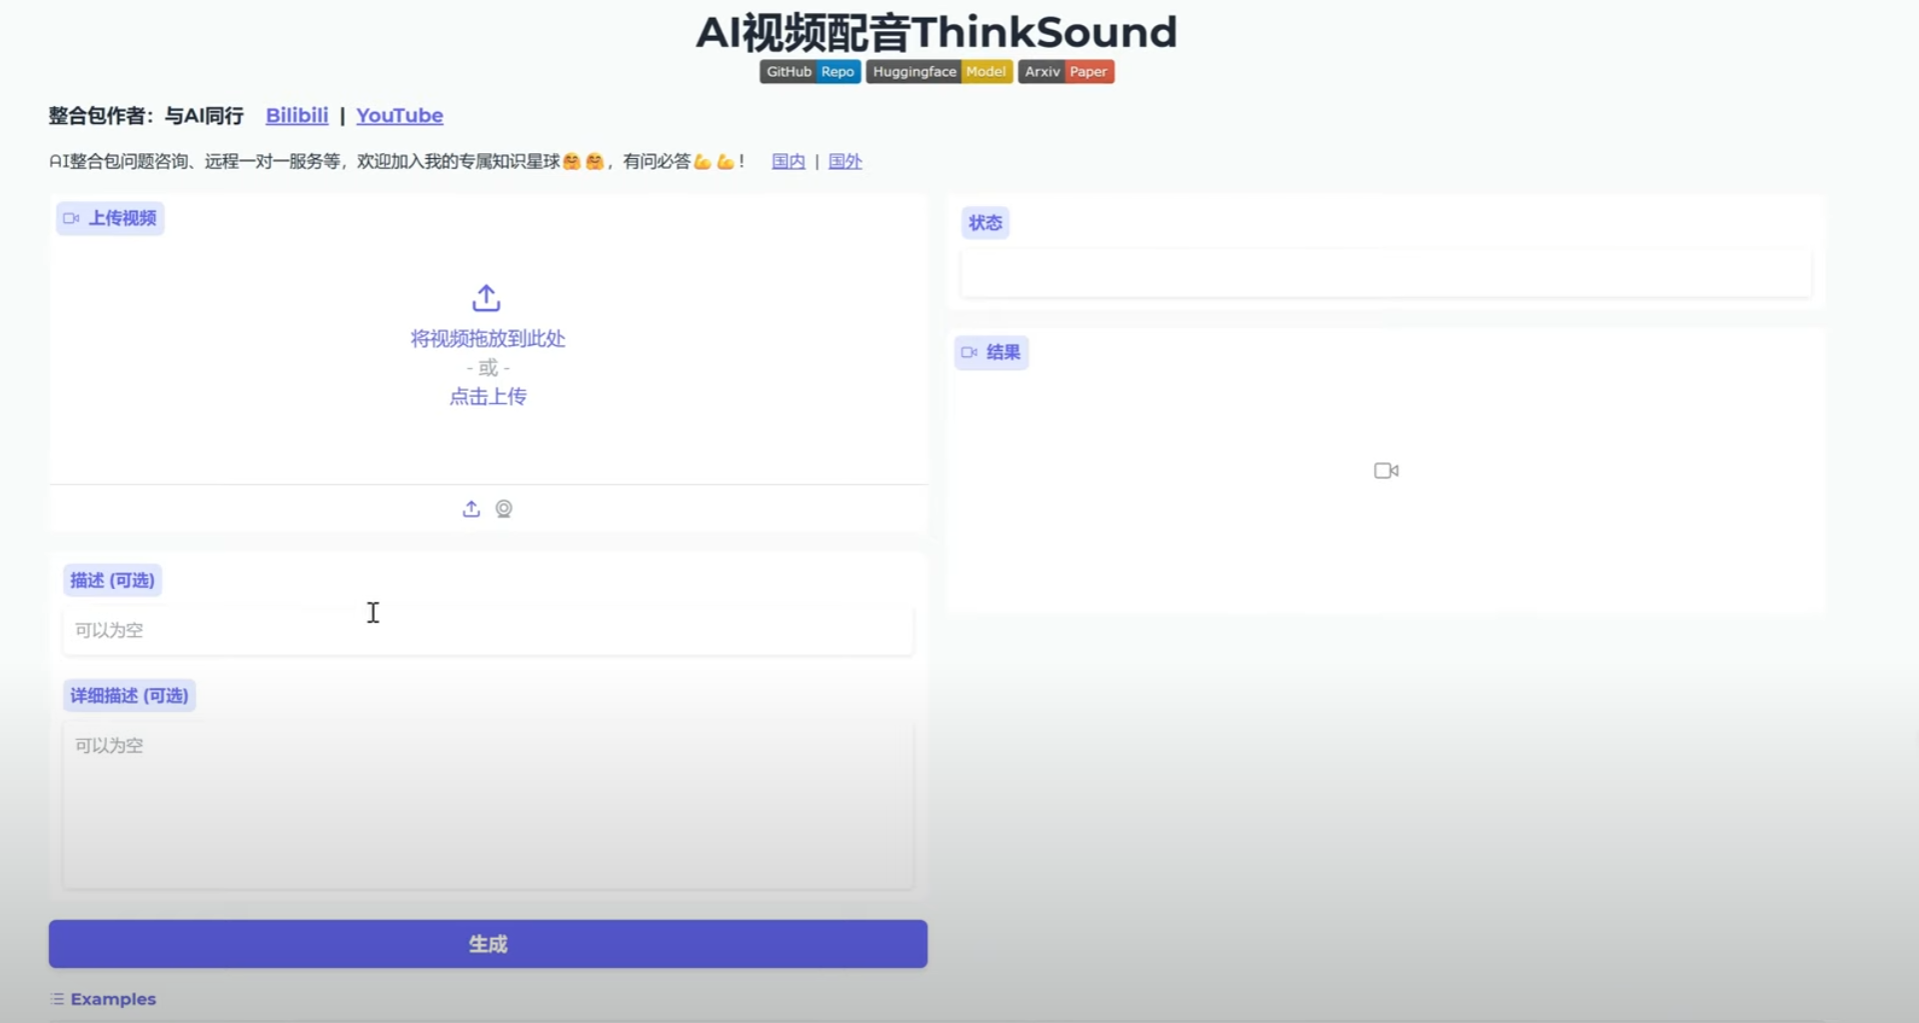Open the Huggingface Model badge
This screenshot has width=1919, height=1023.
tap(939, 72)
